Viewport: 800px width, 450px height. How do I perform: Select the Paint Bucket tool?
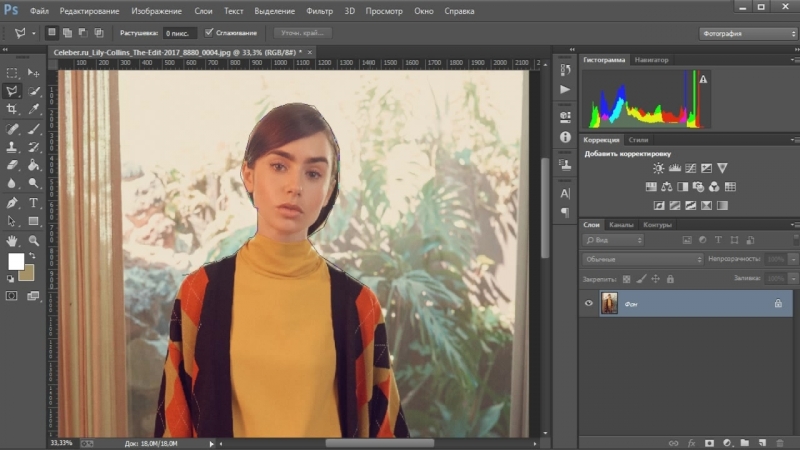[x=34, y=165]
